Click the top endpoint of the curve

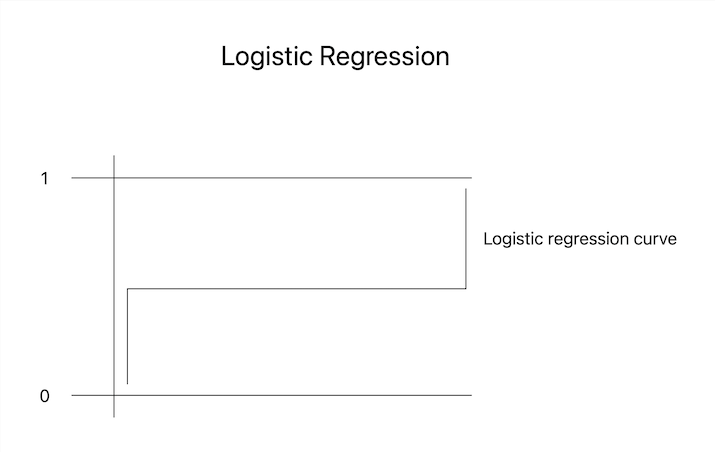click(x=466, y=188)
